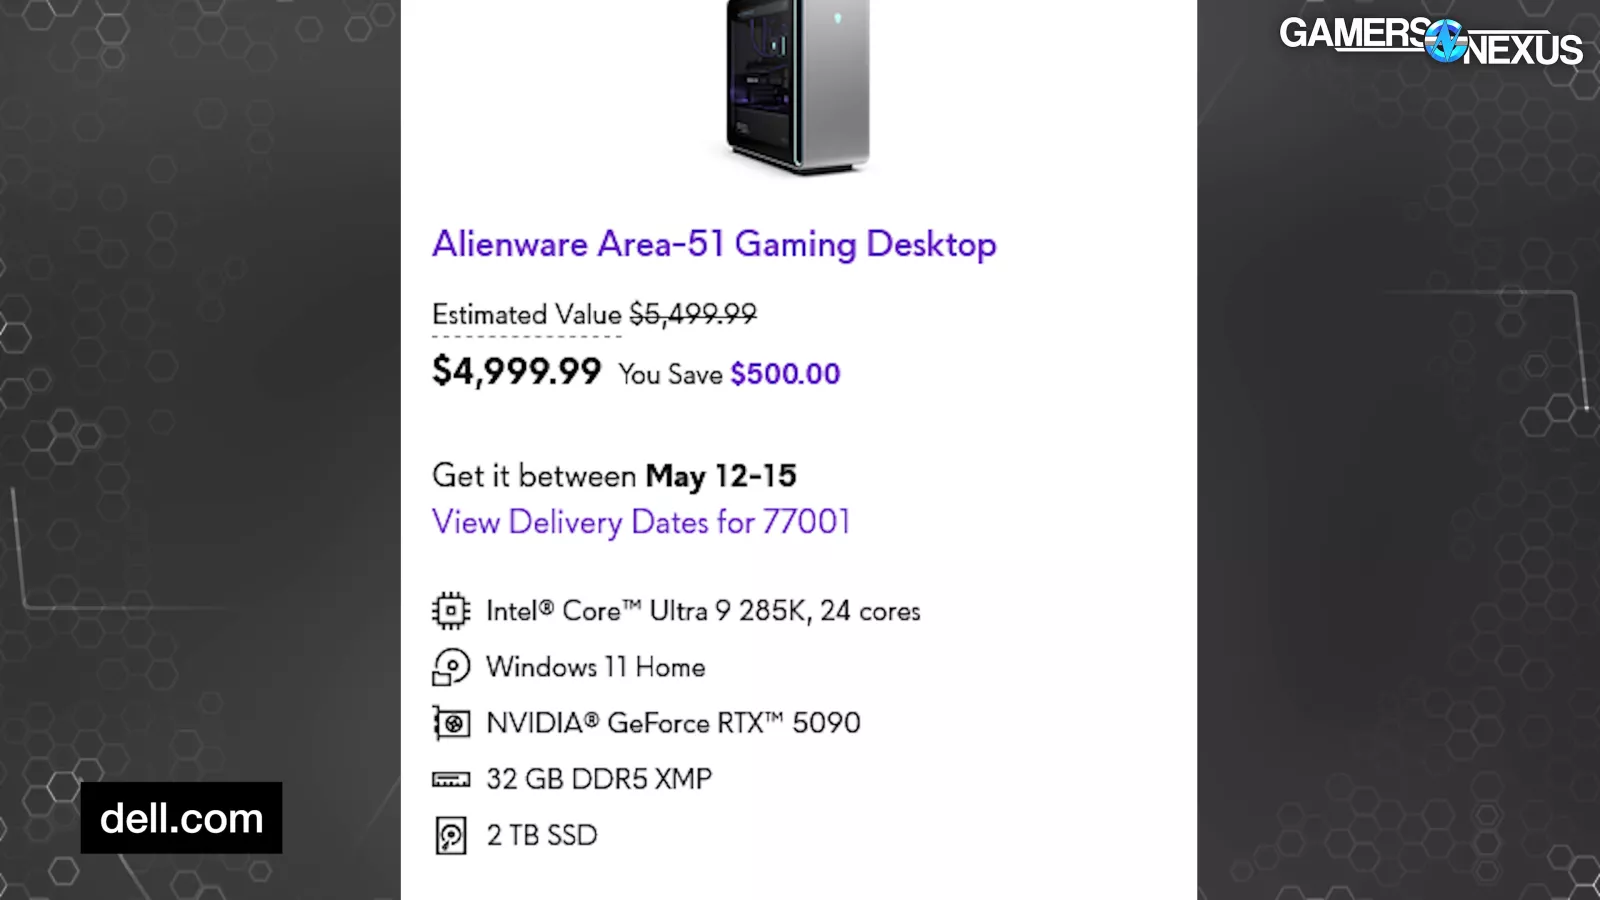1600x900 pixels.
Task: Open the Alienware Area-51 Gaming Desktop link
Action: [714, 244]
